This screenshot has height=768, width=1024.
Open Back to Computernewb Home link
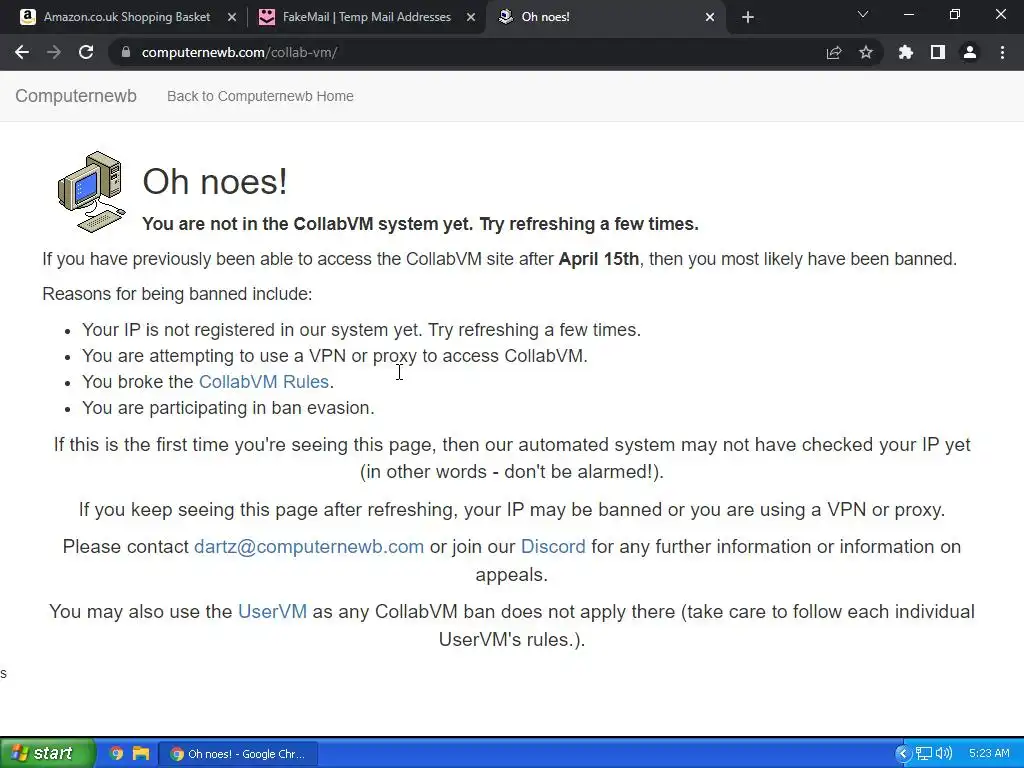click(x=260, y=96)
